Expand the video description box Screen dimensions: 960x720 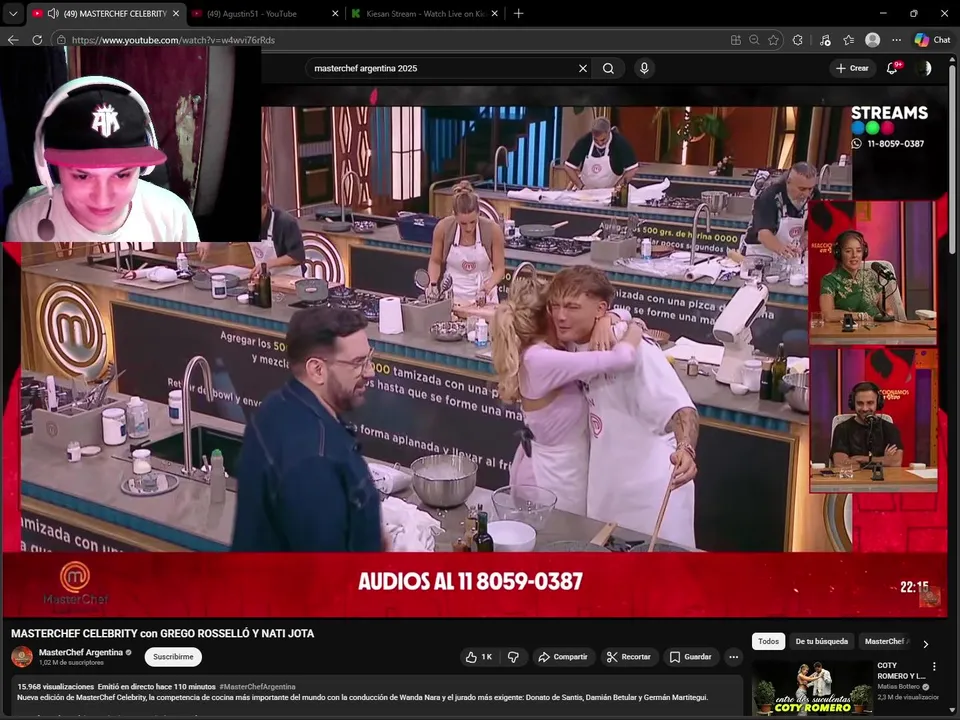point(377,696)
